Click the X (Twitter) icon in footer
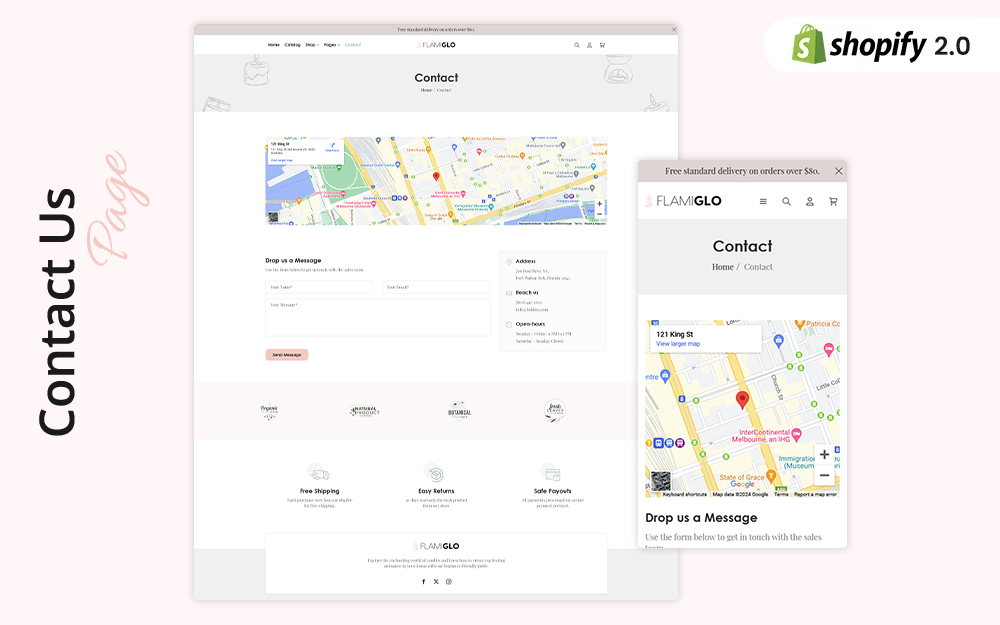 (x=436, y=581)
